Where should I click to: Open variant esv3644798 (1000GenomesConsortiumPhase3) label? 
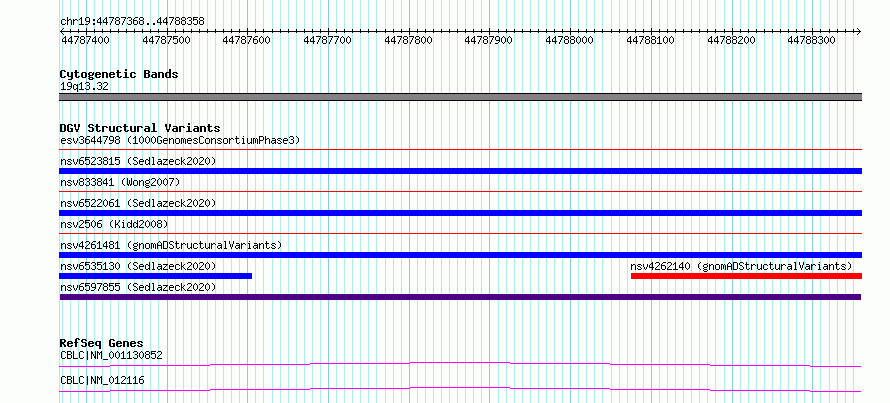[180, 140]
